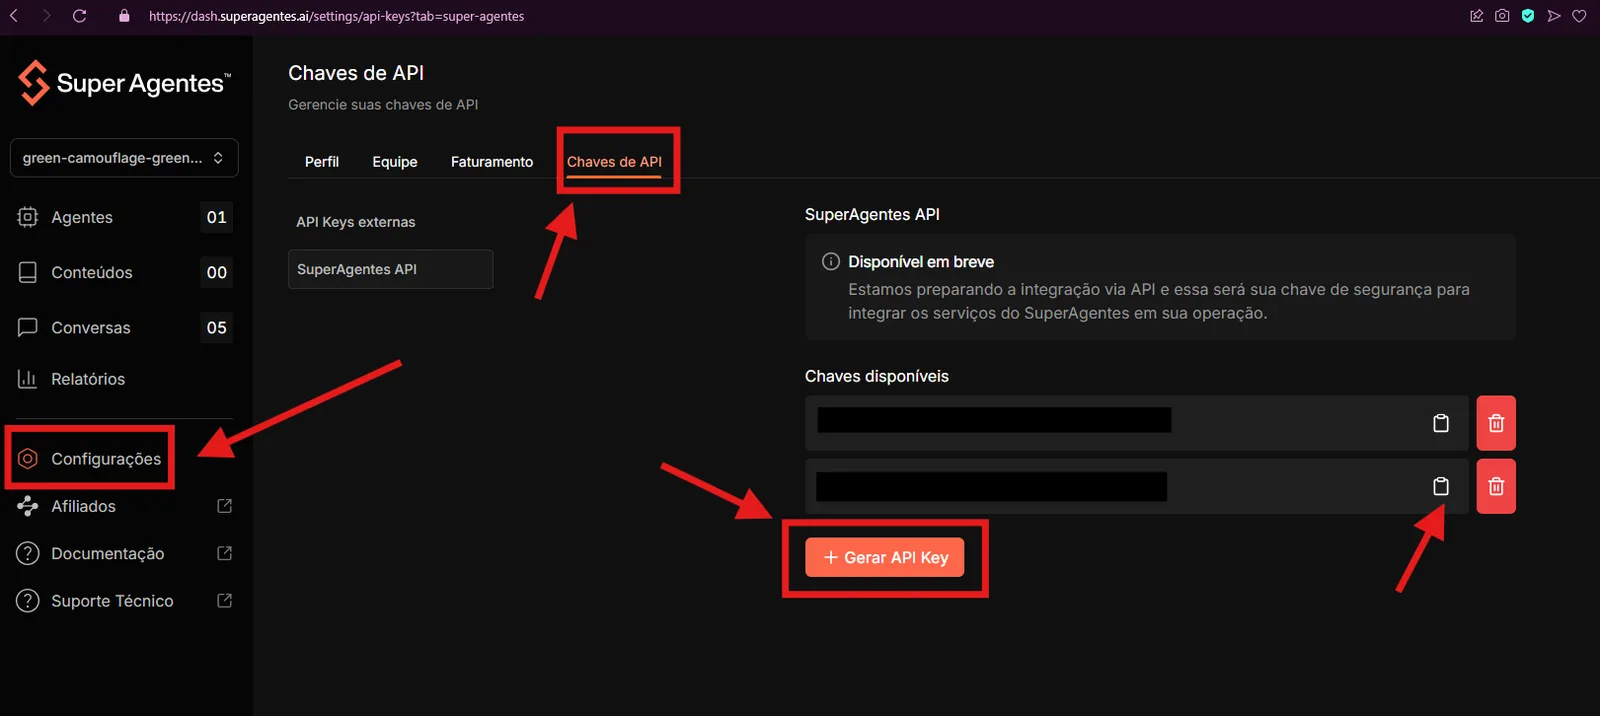
Task: Click the browser snapshot camera icon
Action: (x=1502, y=16)
